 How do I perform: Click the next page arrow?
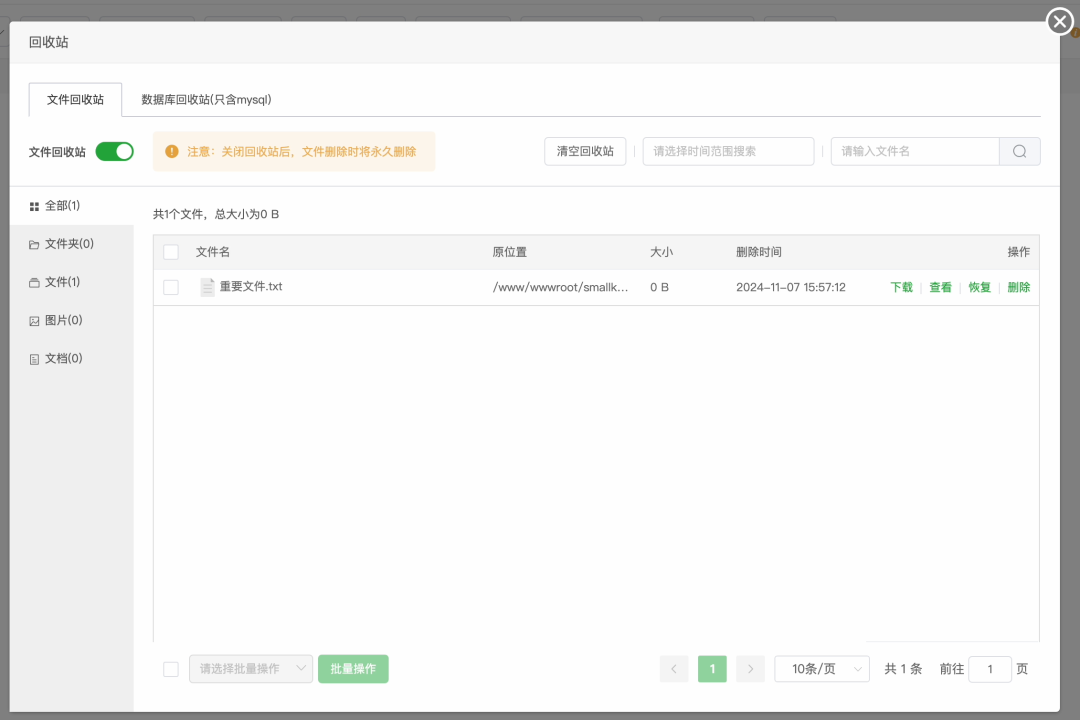750,669
